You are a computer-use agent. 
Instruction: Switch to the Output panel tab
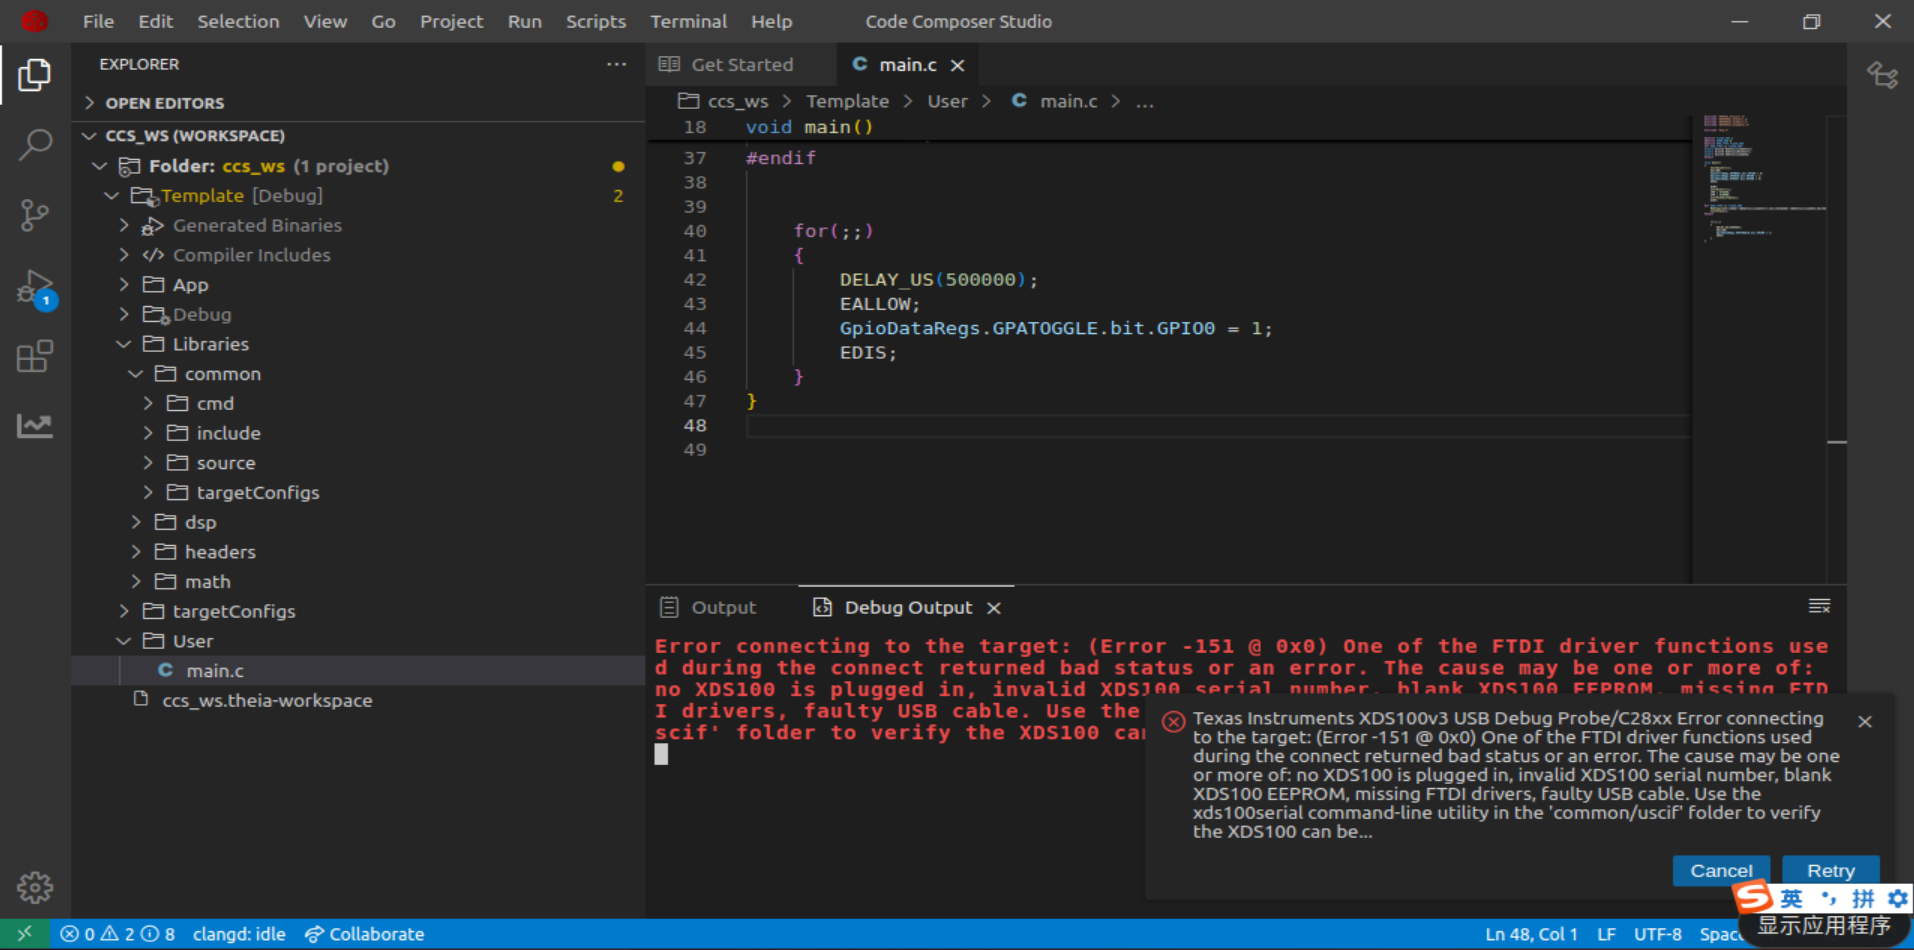(723, 608)
